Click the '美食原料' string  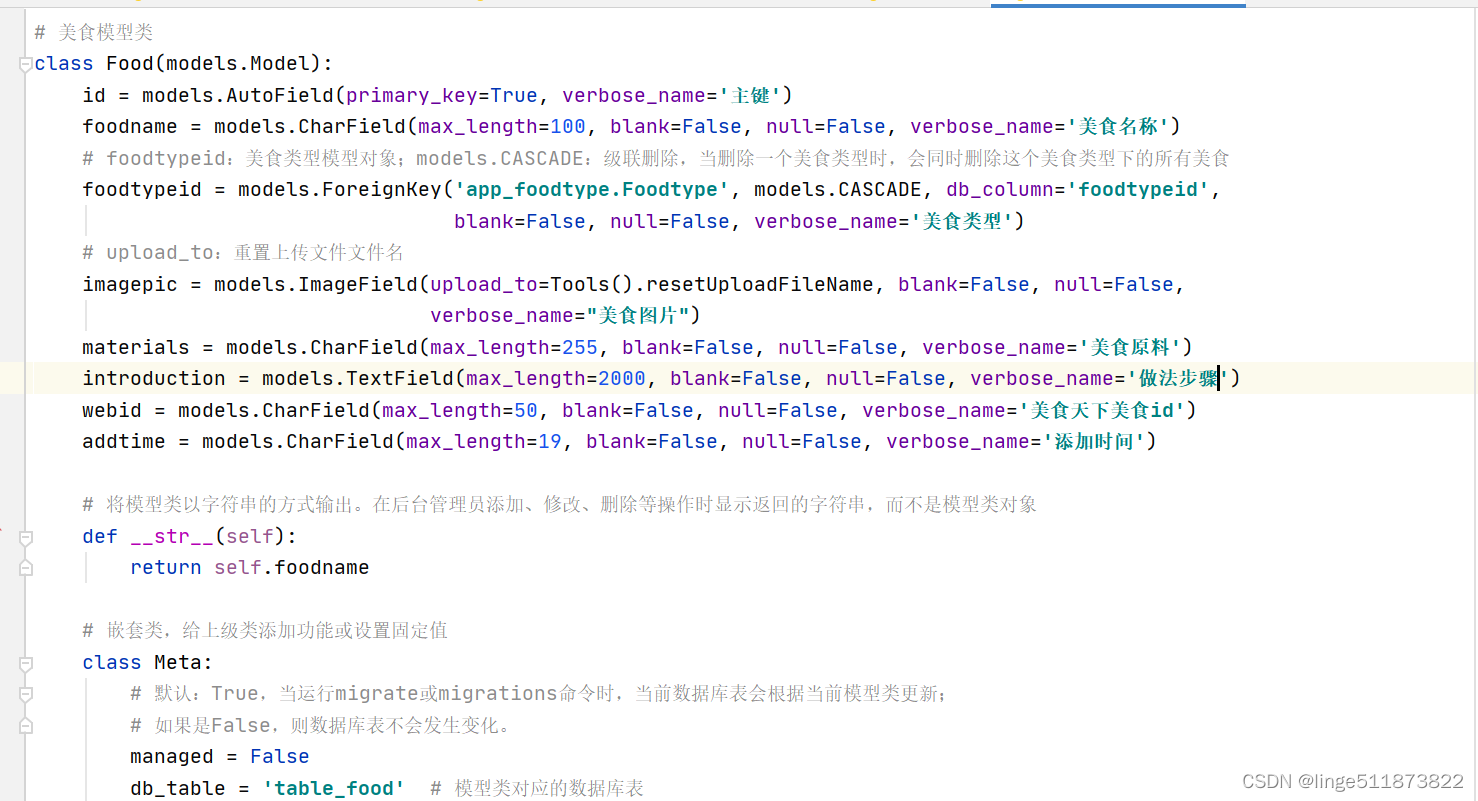pyautogui.click(x=1131, y=348)
